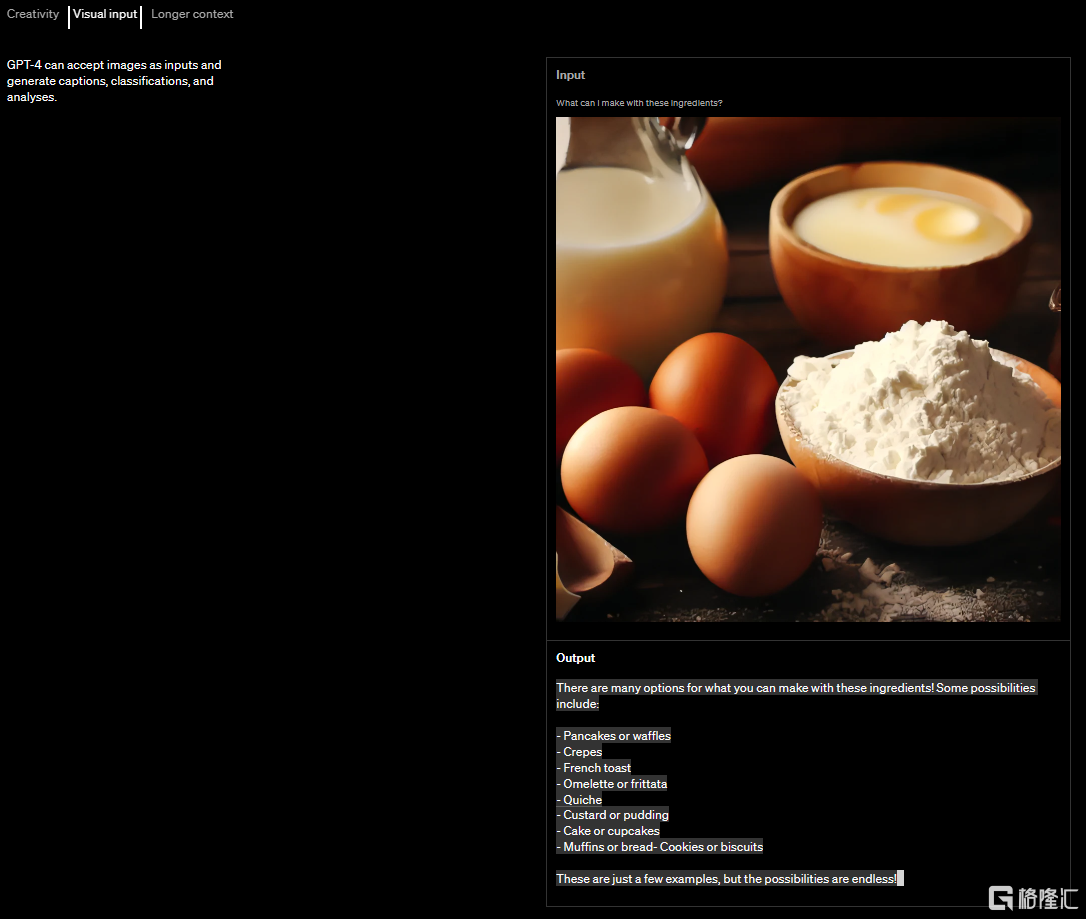
Task: Click the "Cake or cupcakes" line
Action: click(x=608, y=831)
